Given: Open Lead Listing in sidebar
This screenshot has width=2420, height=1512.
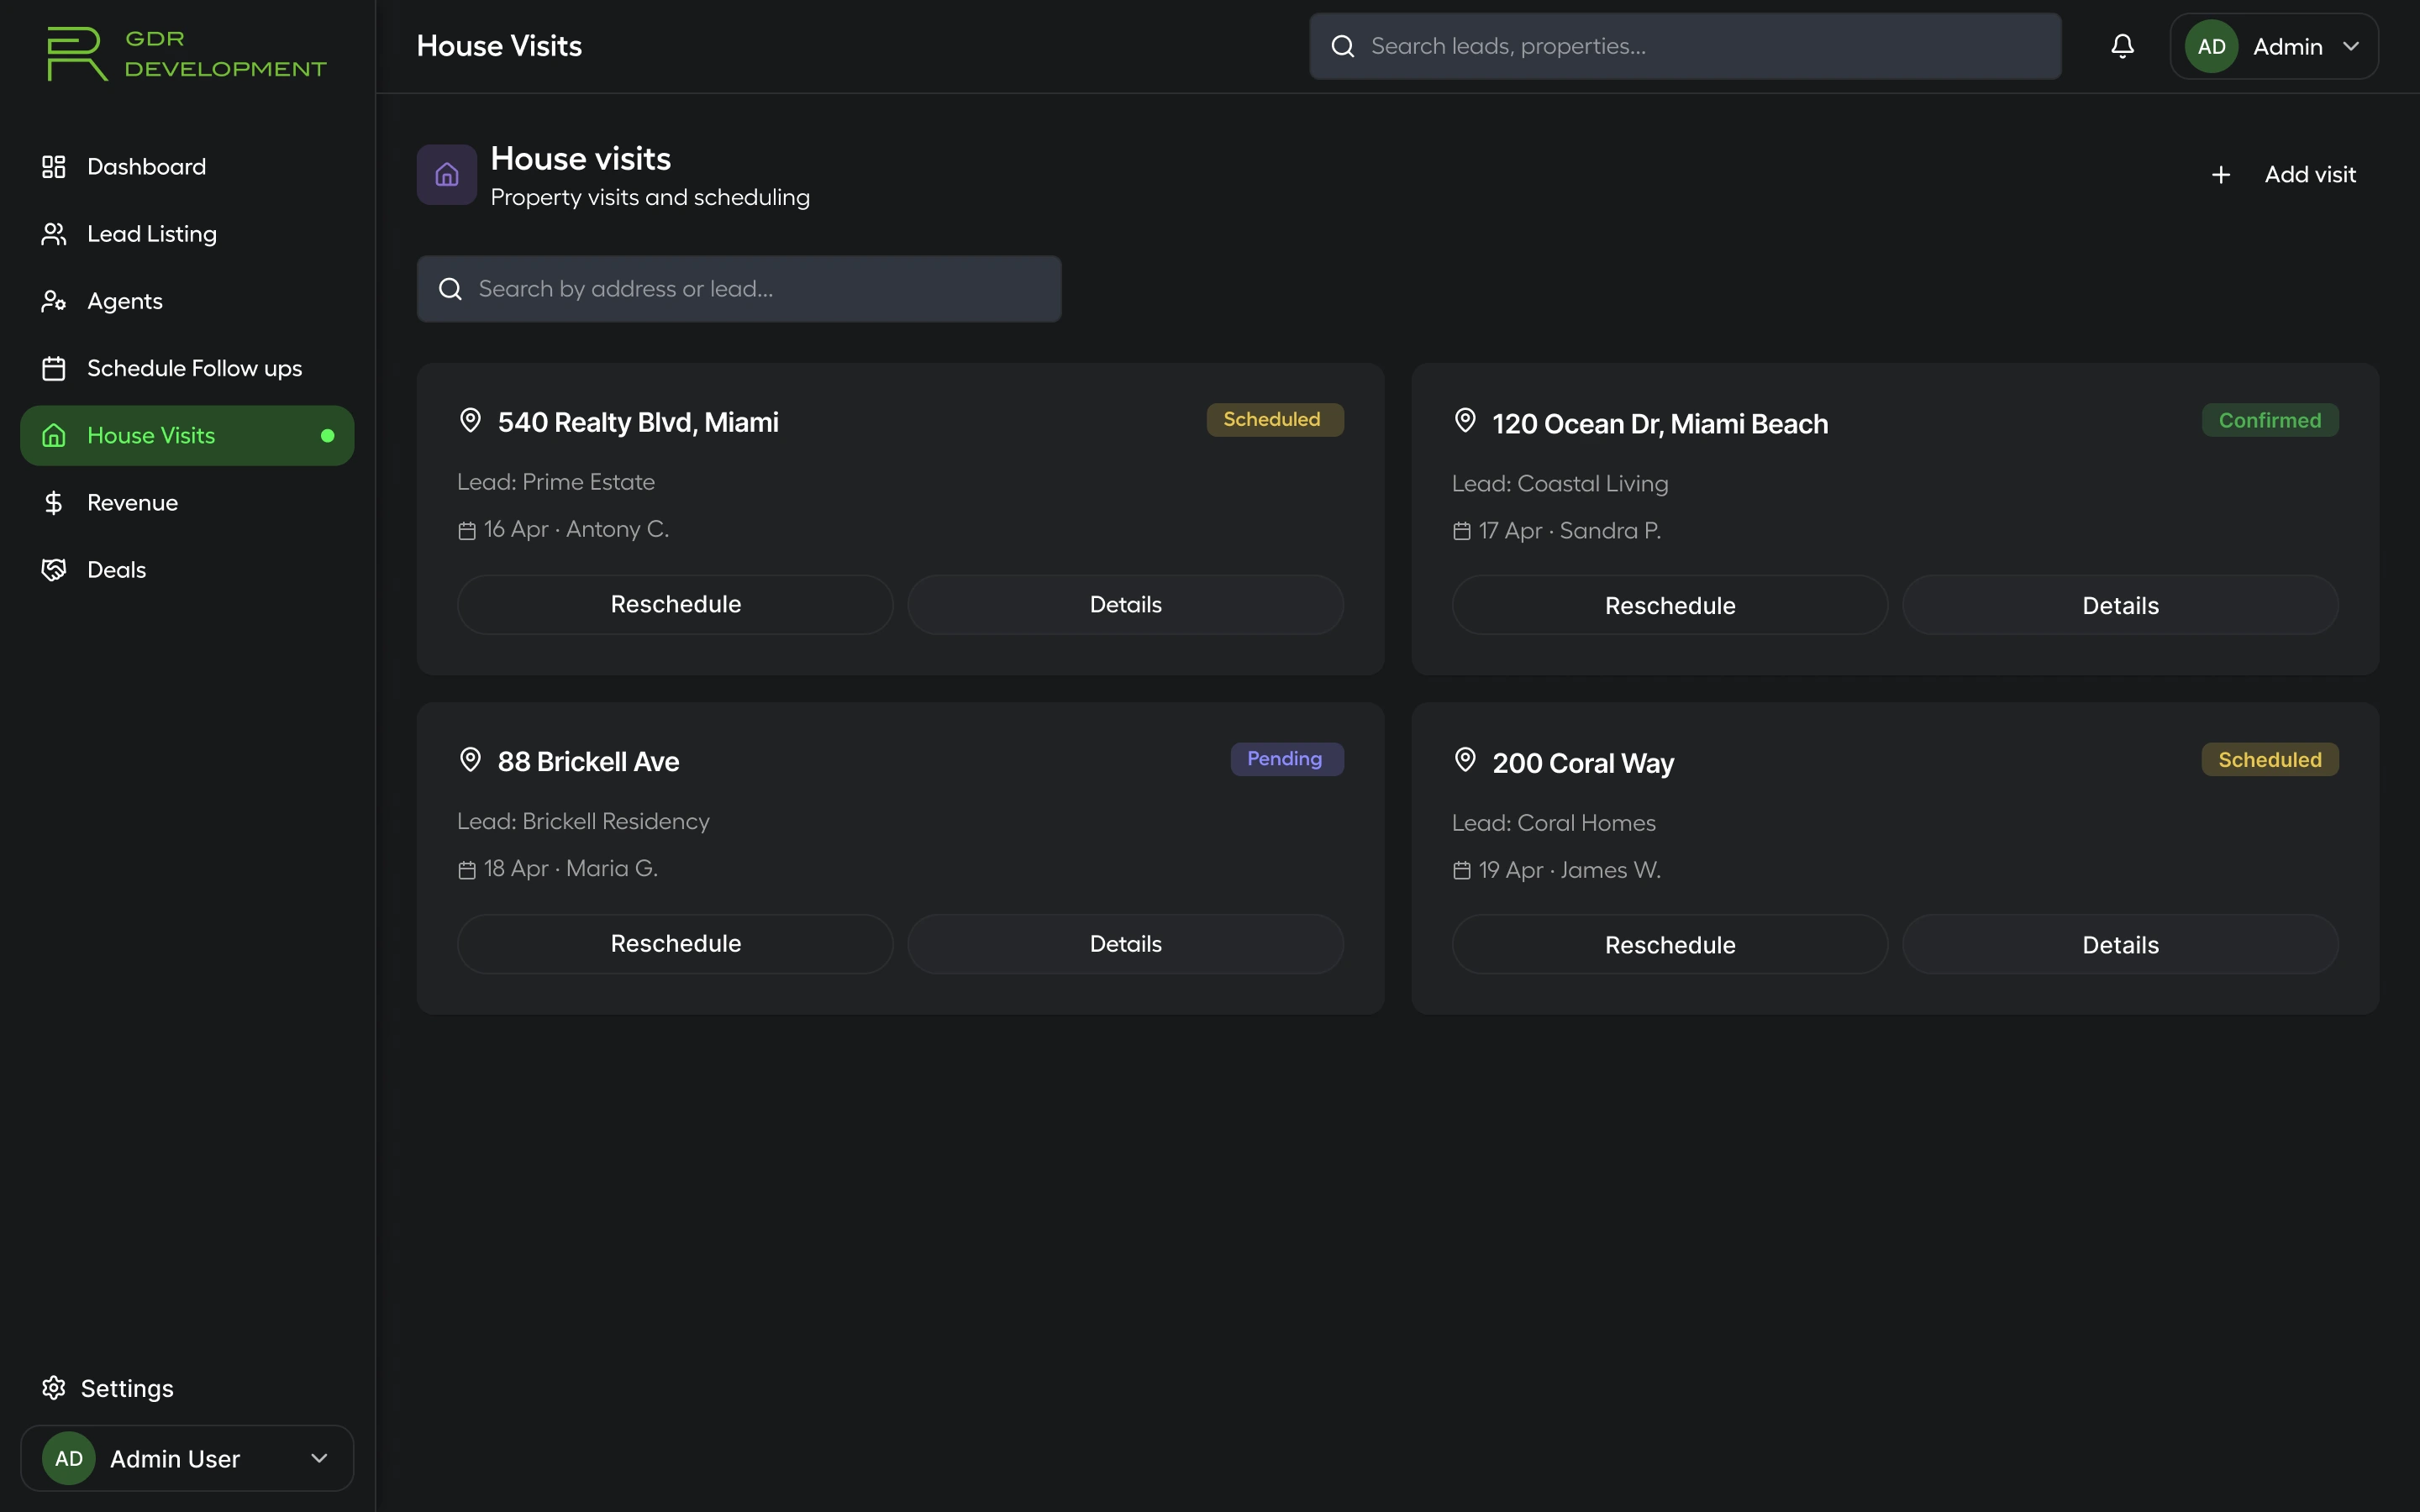Looking at the screenshot, I should tap(152, 234).
